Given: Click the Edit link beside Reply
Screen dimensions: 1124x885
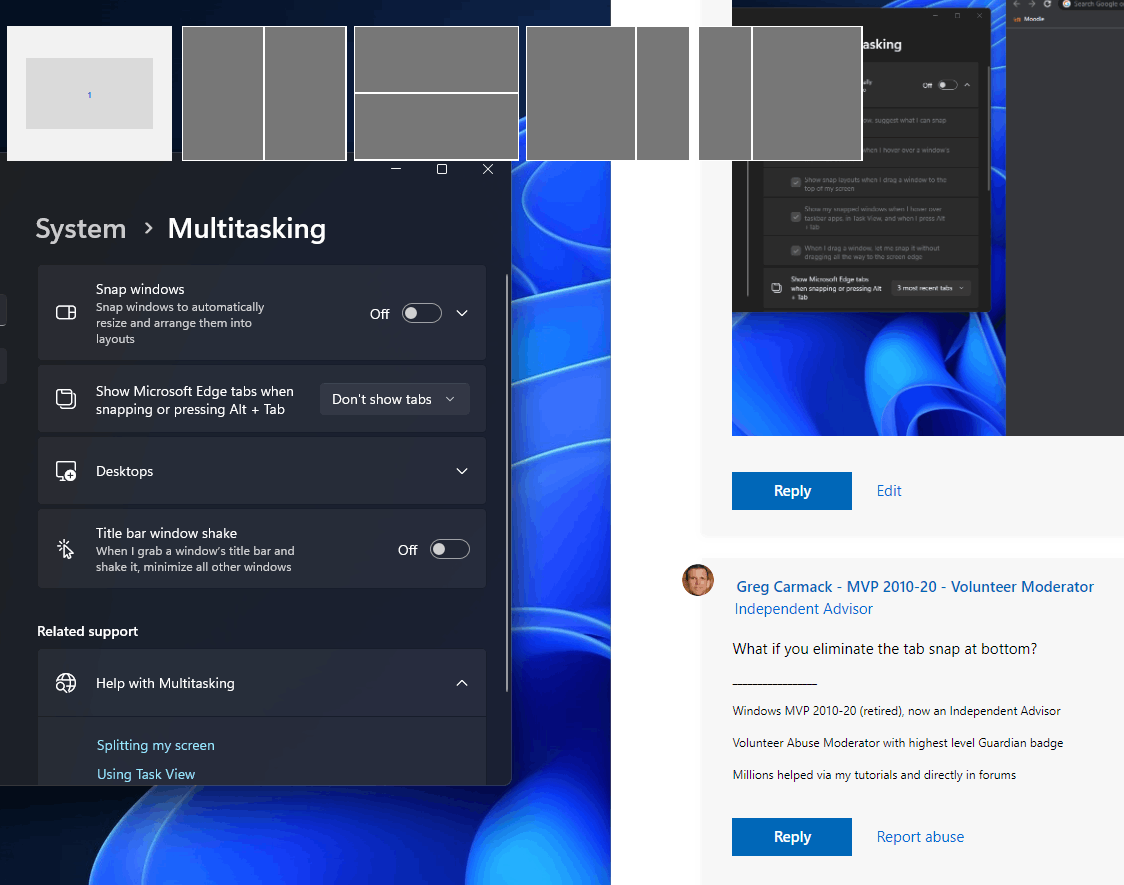Looking at the screenshot, I should tap(889, 491).
